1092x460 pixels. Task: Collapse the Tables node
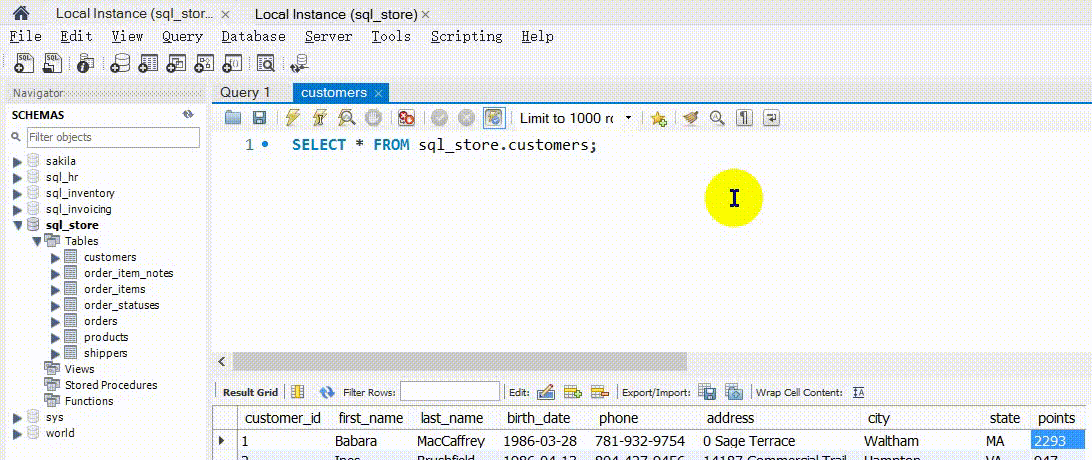[x=37, y=241]
